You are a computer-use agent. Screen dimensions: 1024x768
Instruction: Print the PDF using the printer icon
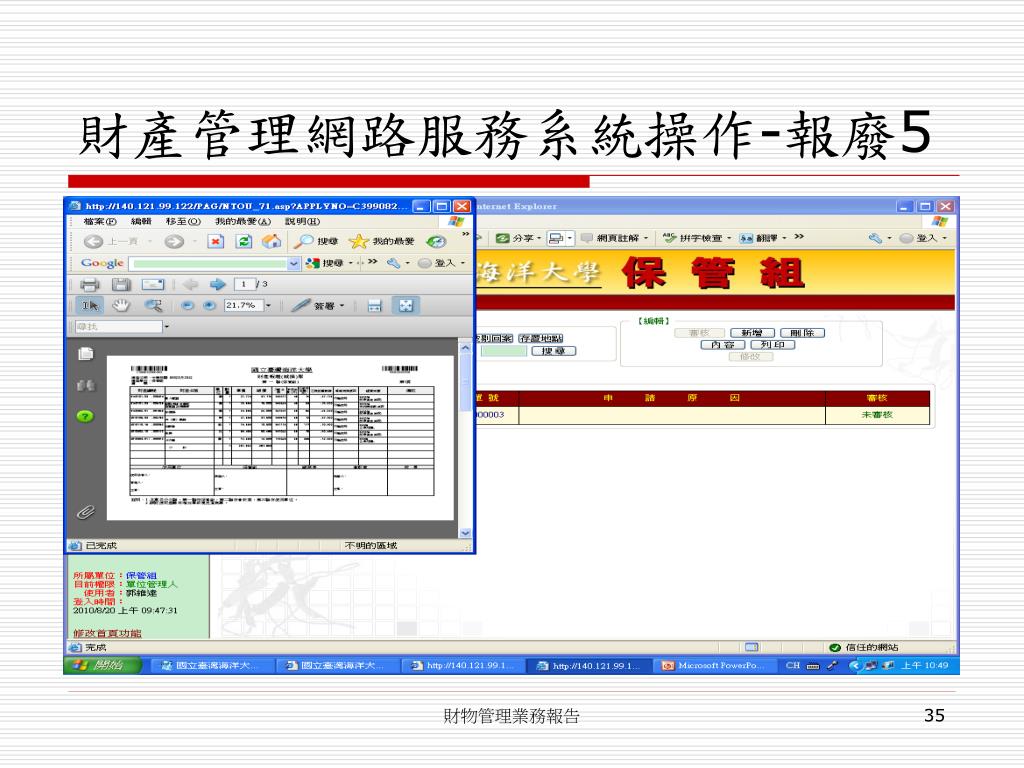[x=89, y=285]
